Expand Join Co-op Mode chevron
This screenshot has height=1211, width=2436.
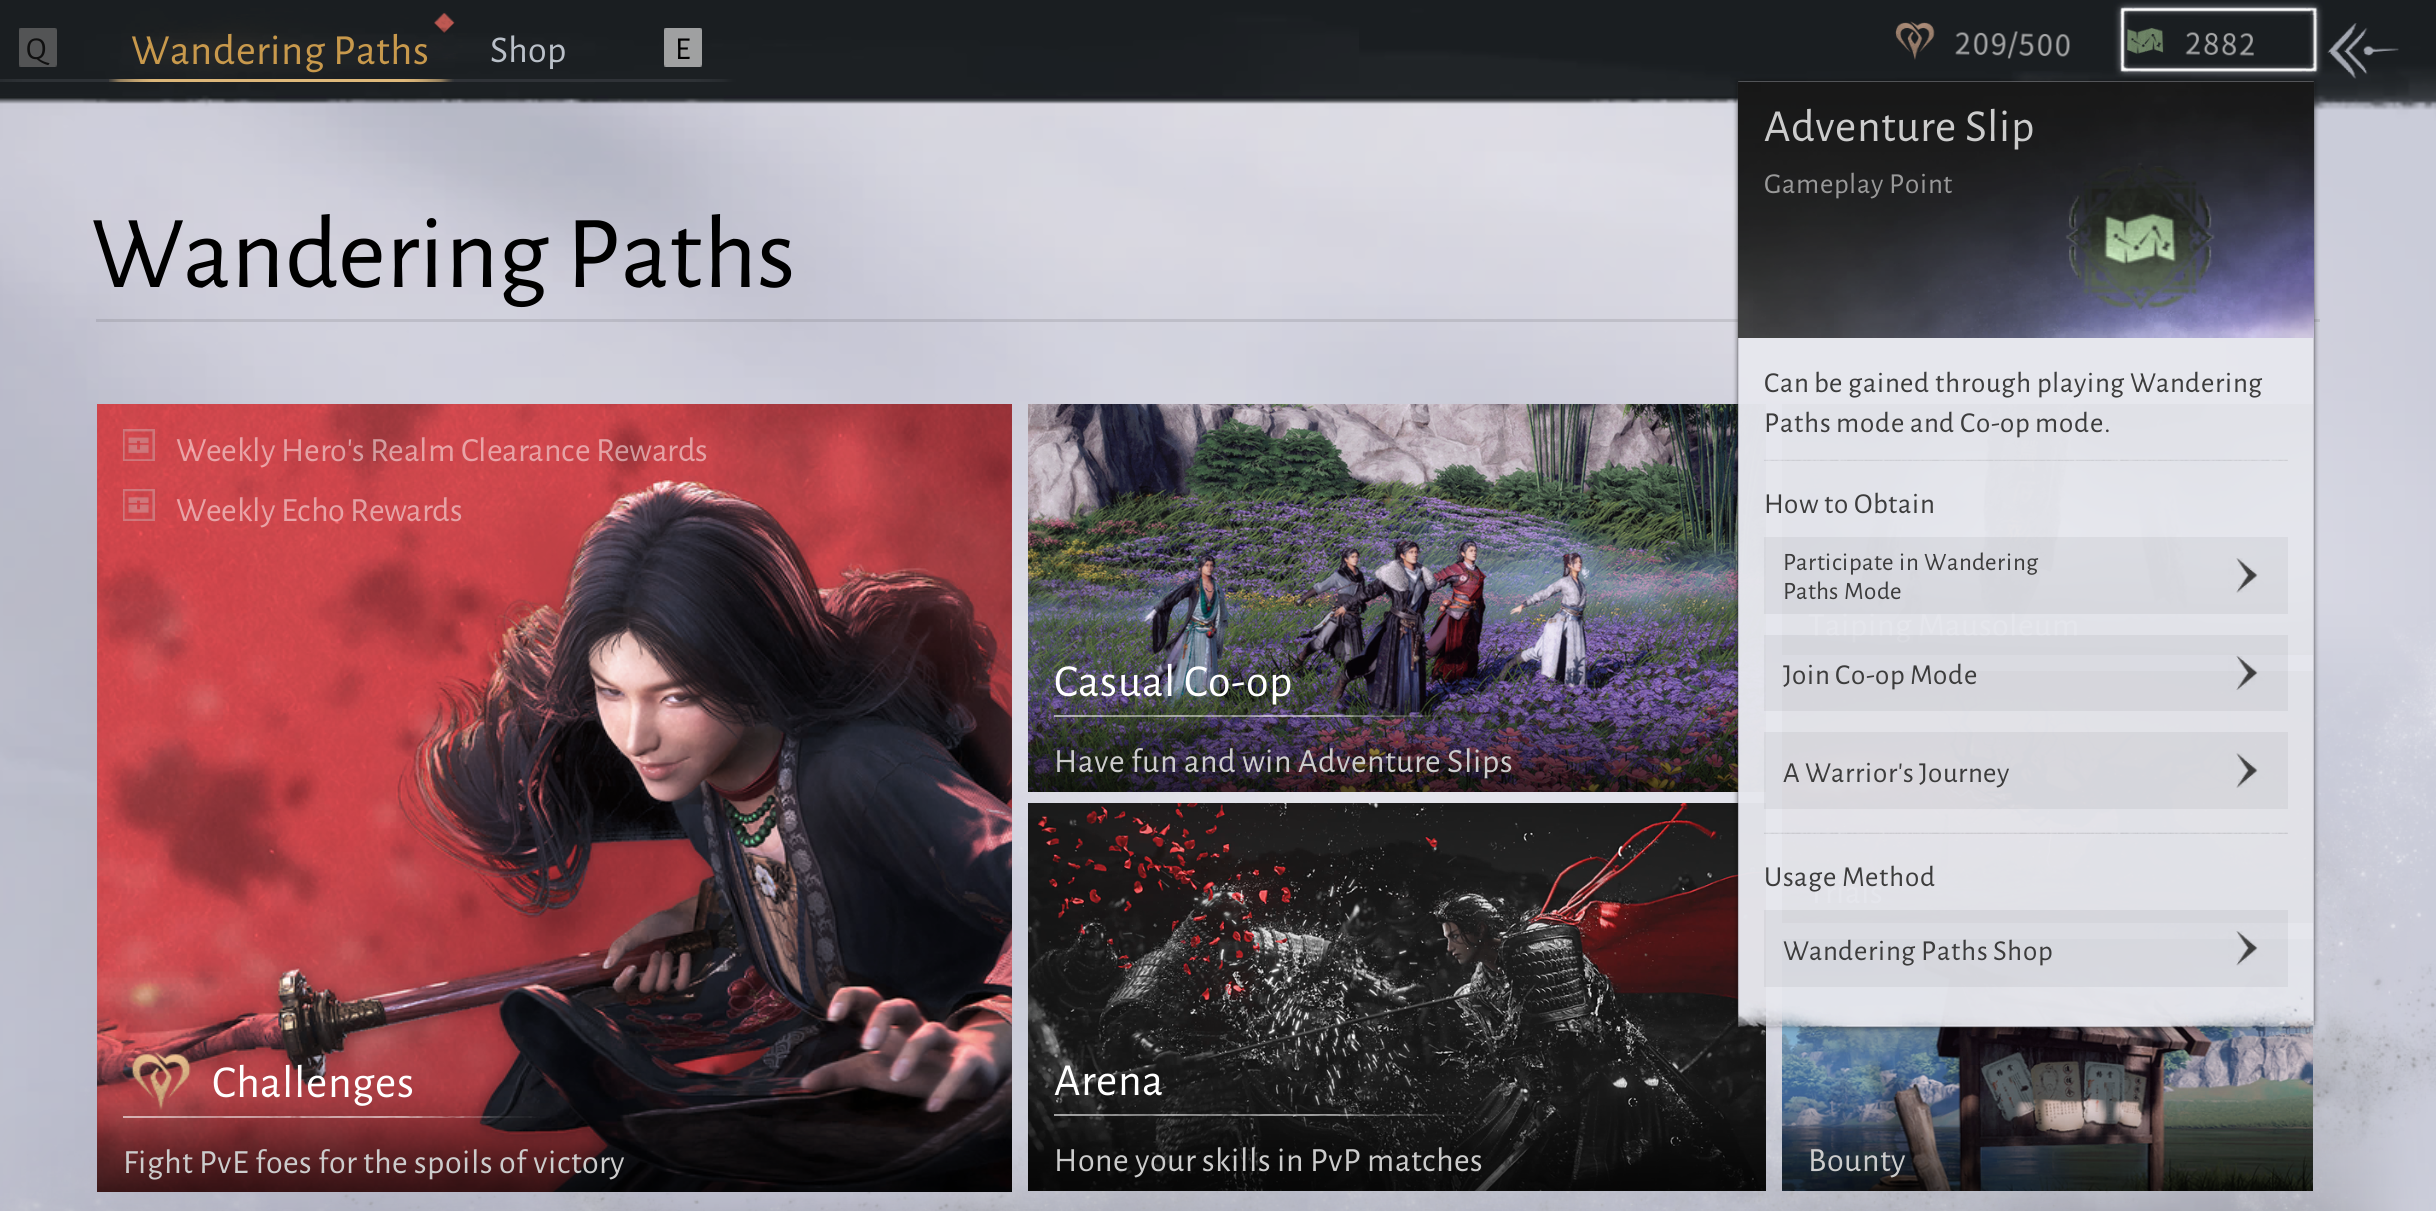coord(2246,673)
